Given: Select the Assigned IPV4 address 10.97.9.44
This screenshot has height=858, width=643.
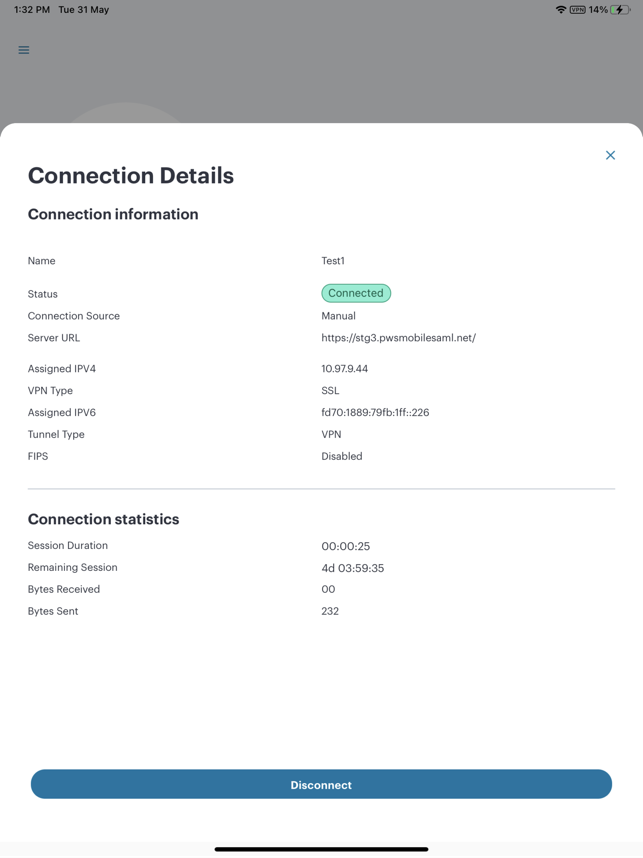Looking at the screenshot, I should point(344,369).
